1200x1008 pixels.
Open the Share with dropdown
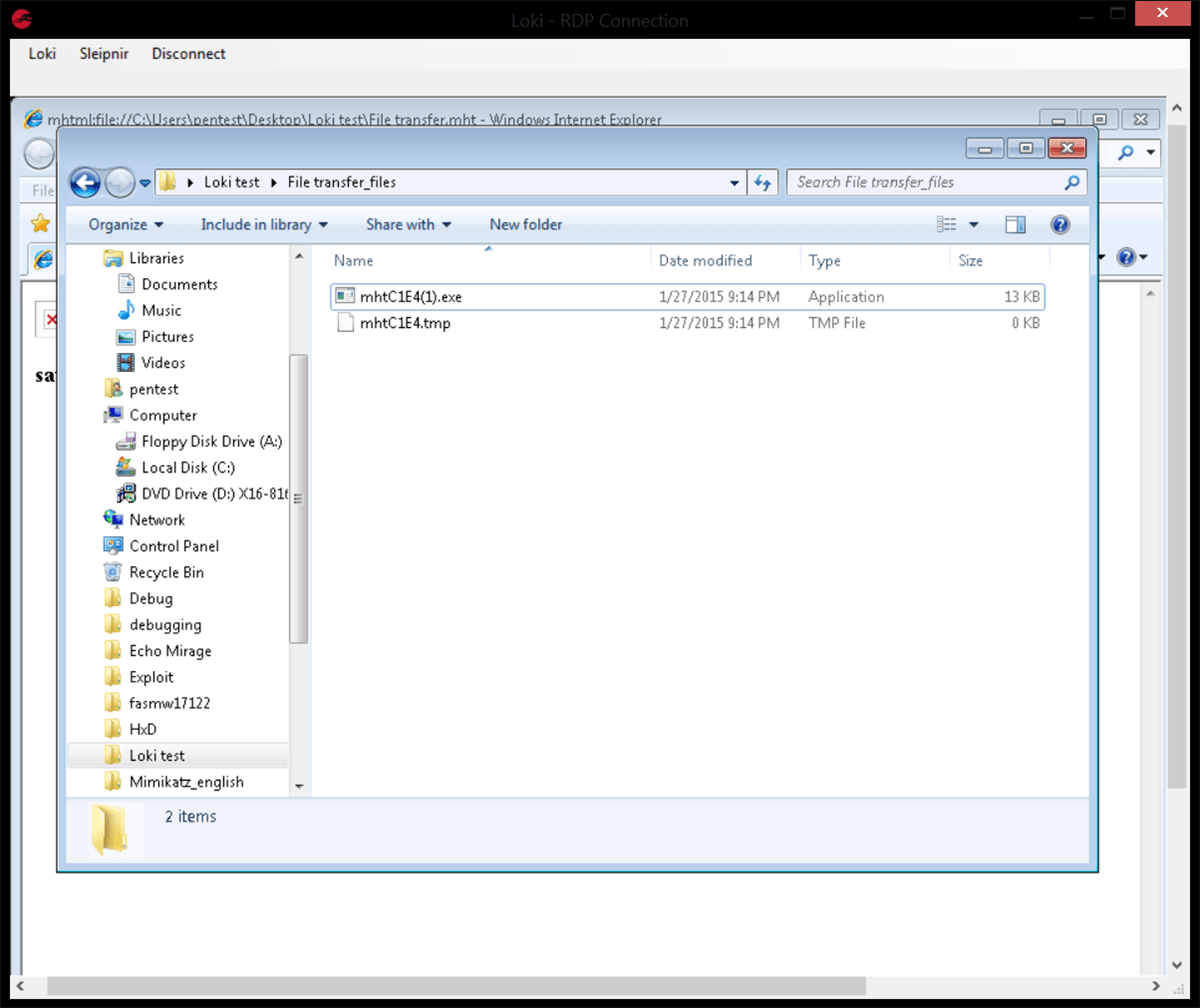coord(408,225)
